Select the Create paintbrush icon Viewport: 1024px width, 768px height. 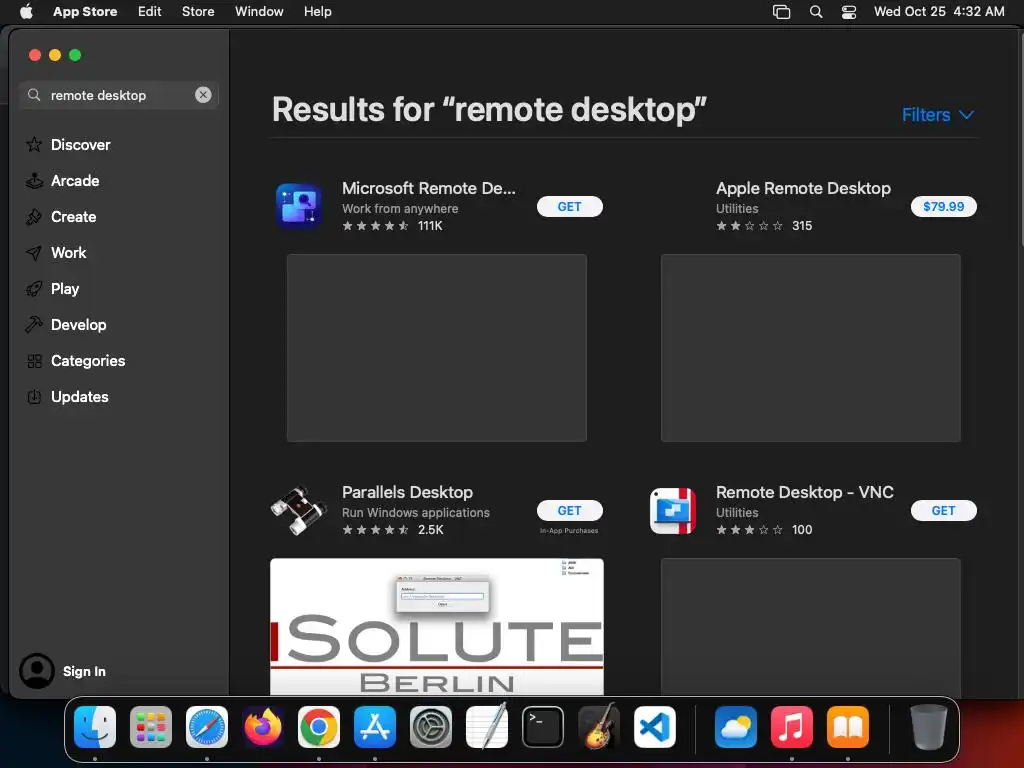pyautogui.click(x=34, y=217)
